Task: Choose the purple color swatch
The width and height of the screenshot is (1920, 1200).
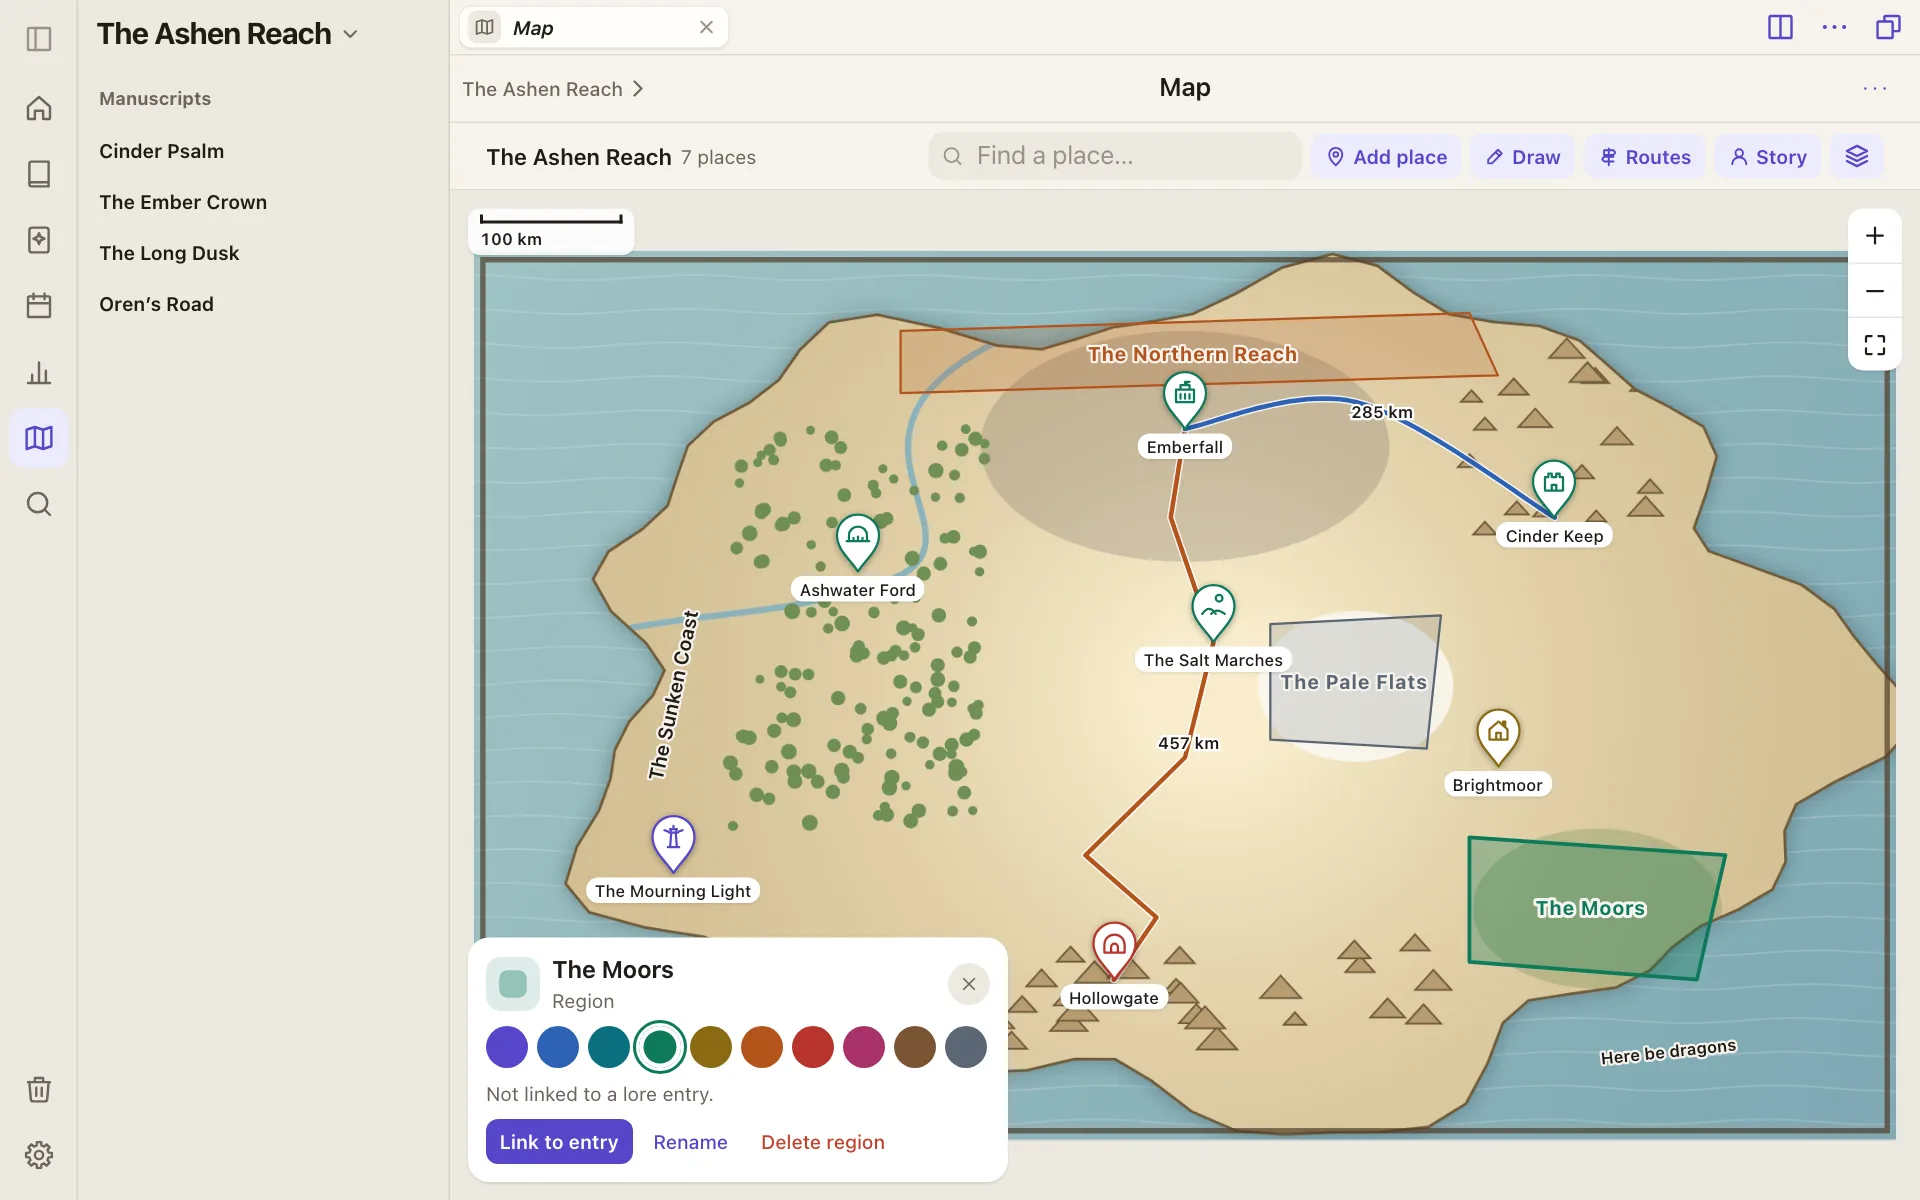Action: tap(507, 1047)
